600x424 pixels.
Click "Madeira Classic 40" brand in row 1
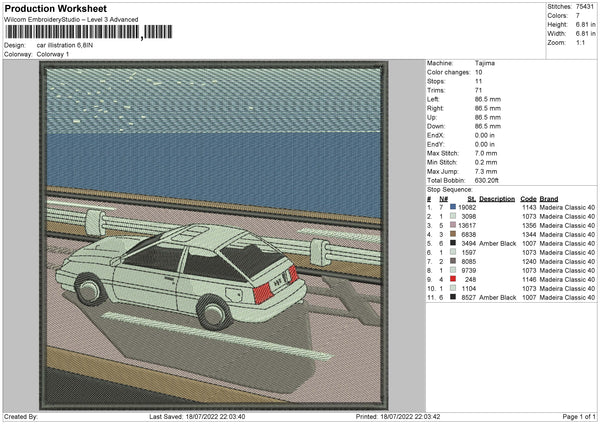567,207
